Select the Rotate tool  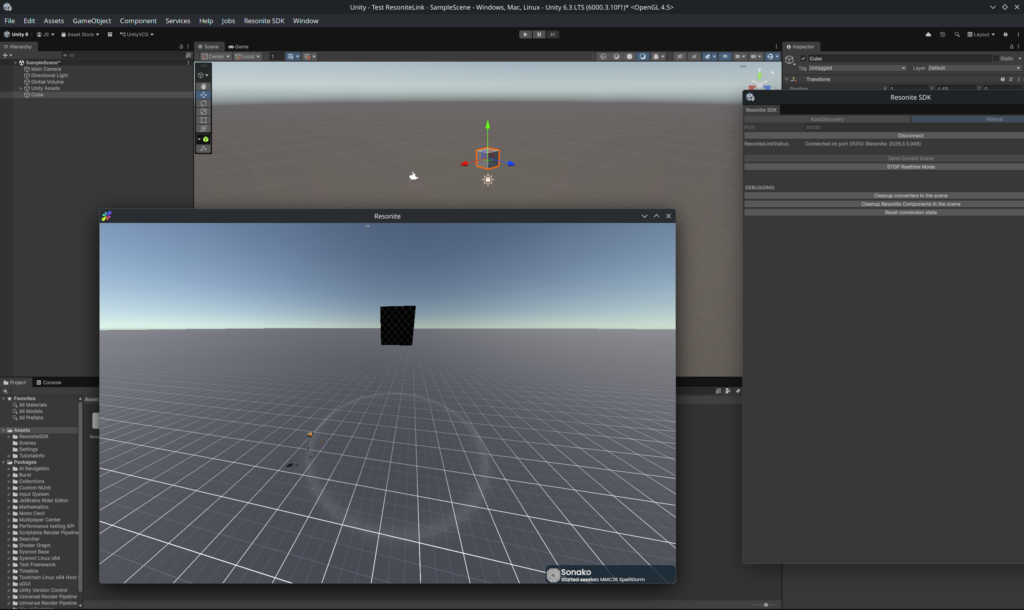(203, 105)
